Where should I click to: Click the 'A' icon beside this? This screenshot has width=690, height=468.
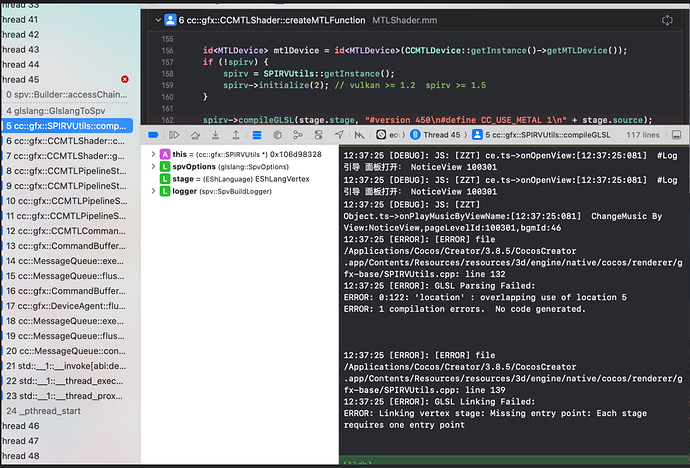pos(165,154)
